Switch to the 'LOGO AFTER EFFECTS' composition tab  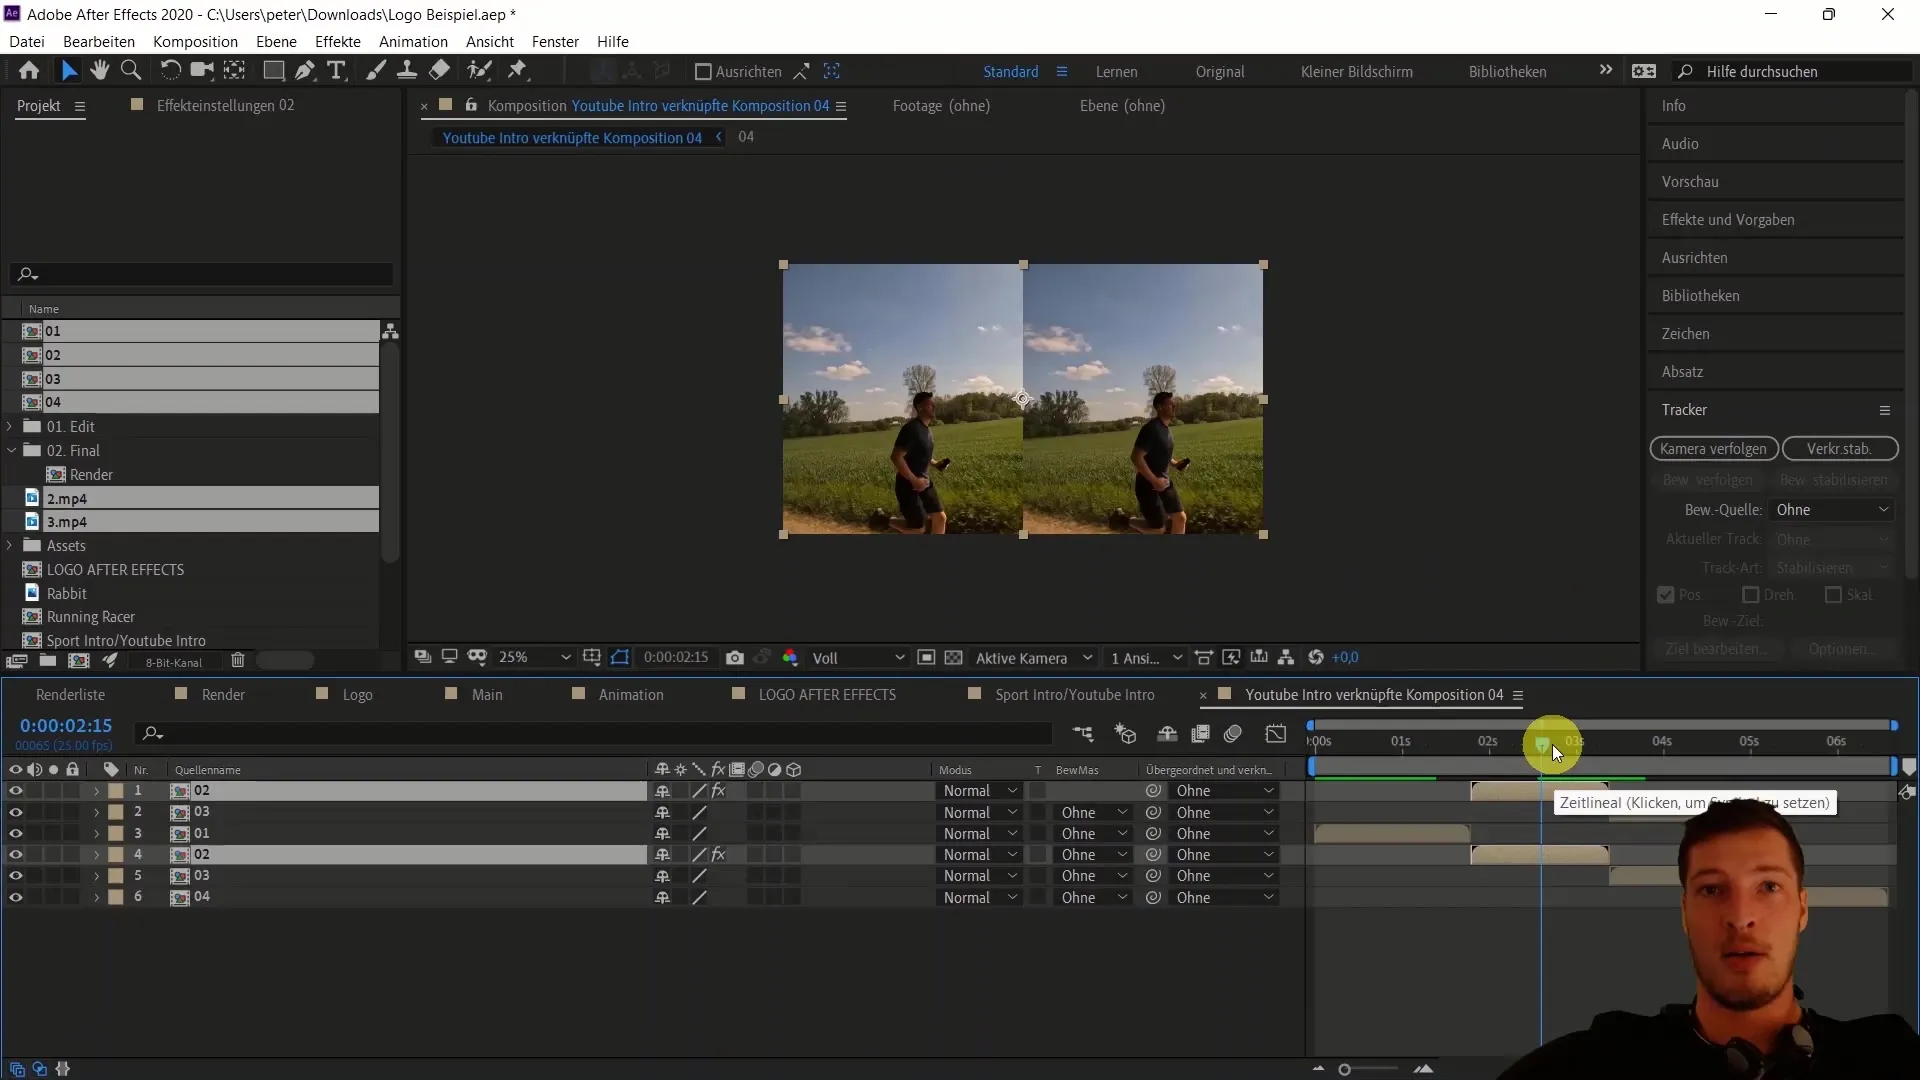pyautogui.click(x=829, y=695)
